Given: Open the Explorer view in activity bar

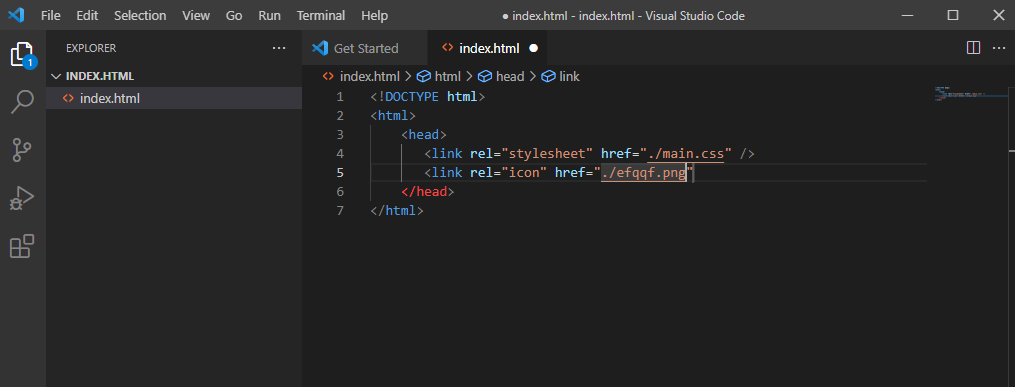Looking at the screenshot, I should coord(23,55).
